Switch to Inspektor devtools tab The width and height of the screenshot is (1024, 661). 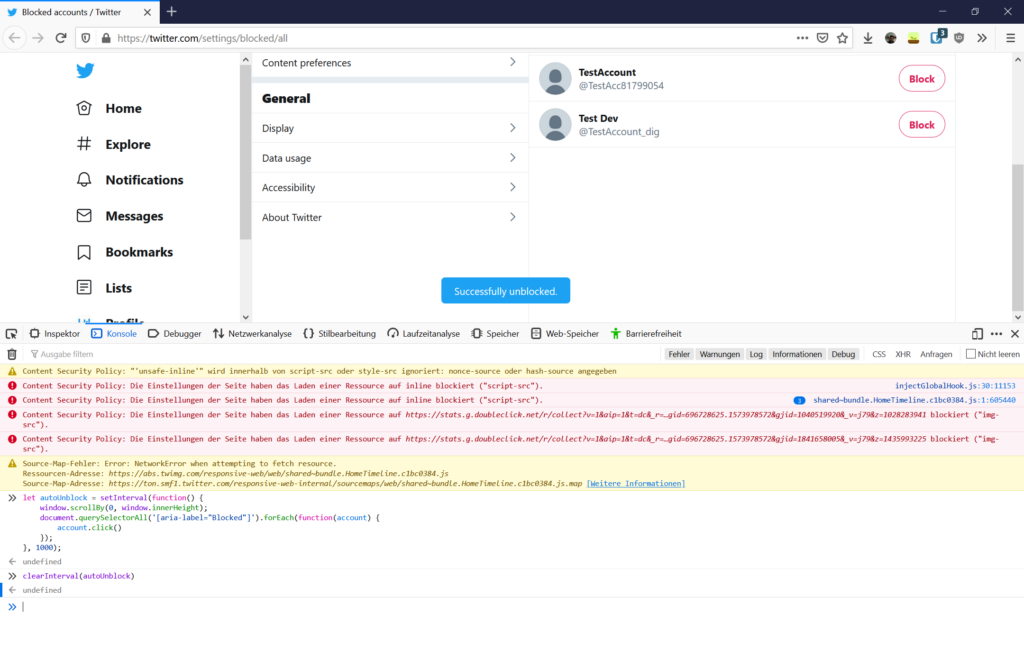click(55, 334)
